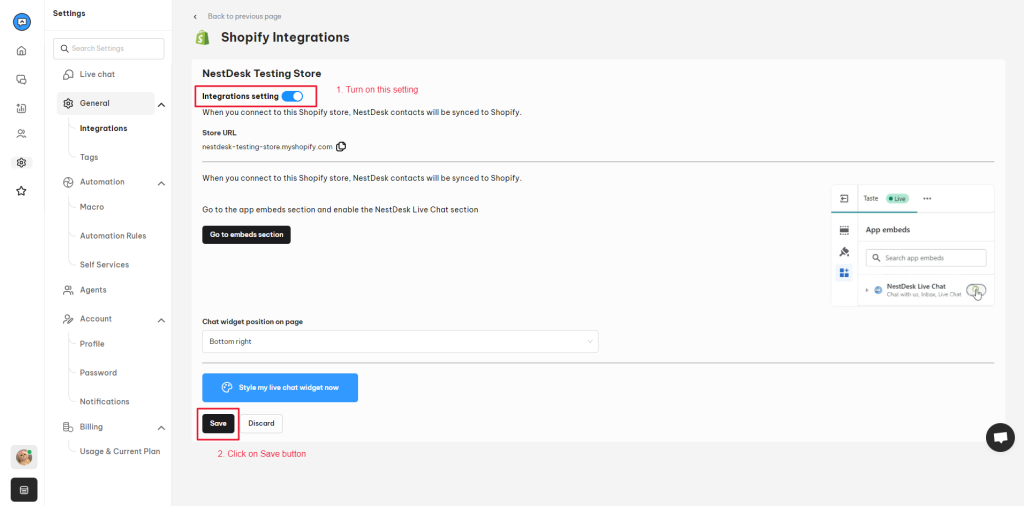Open the Macro settings page
Viewport: 1024px width, 506px height.
(91, 207)
